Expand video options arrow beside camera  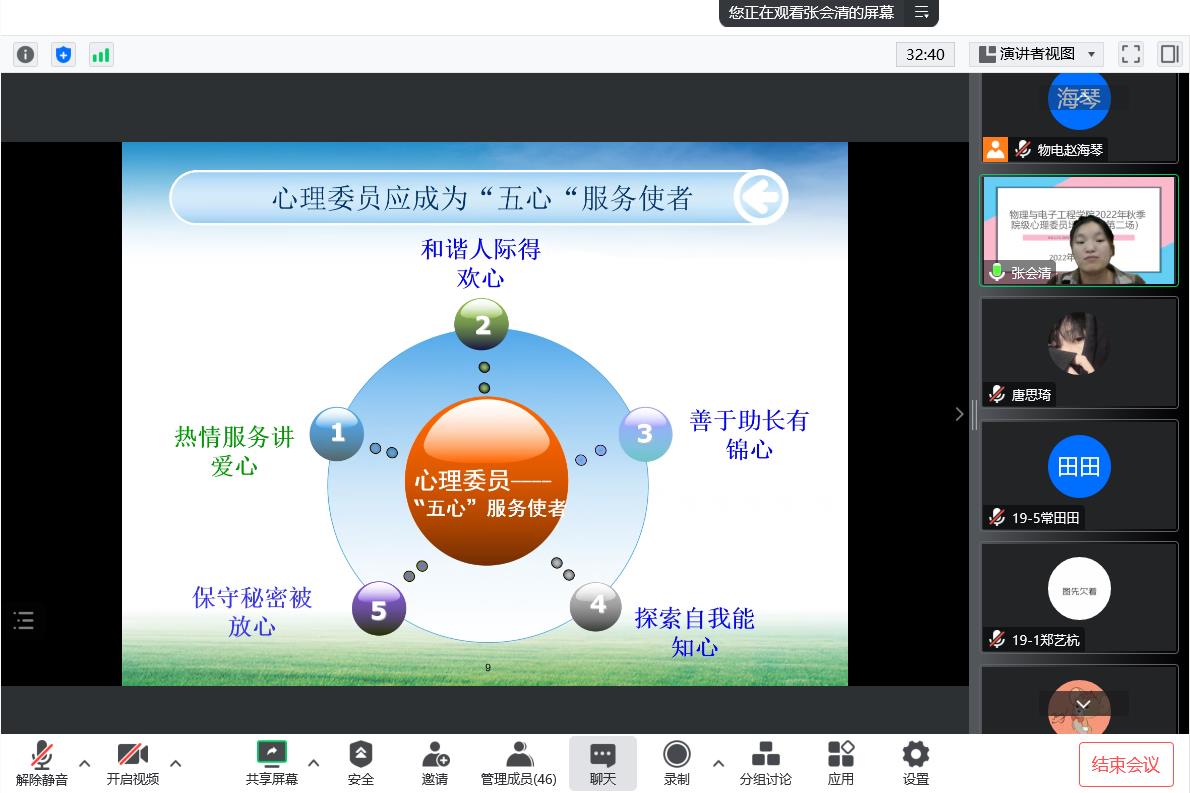point(176,763)
